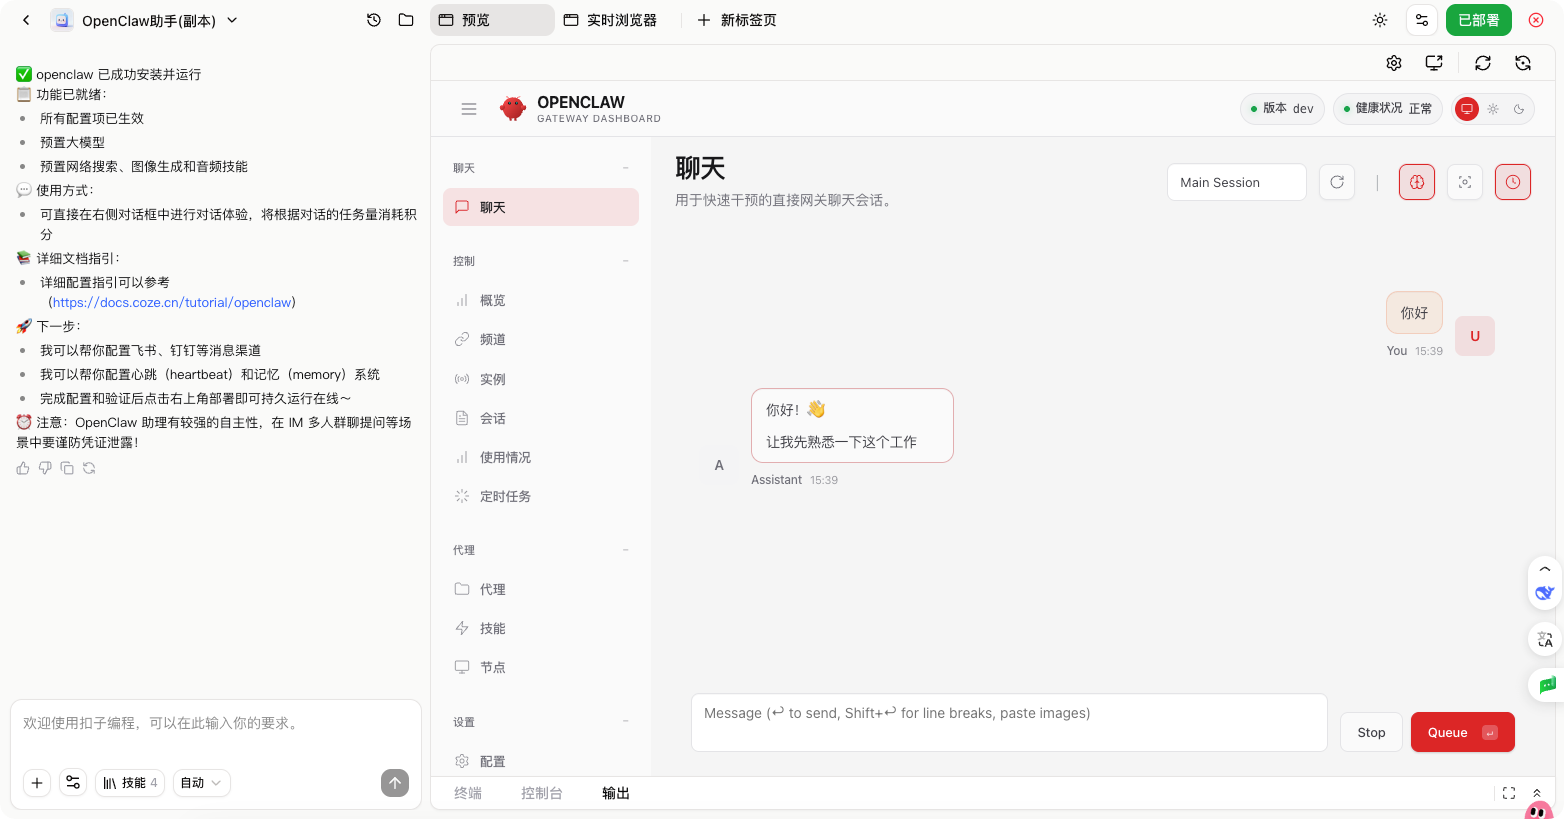Toggle the brain thinking icon in chat header
The width and height of the screenshot is (1564, 819).
[1417, 182]
